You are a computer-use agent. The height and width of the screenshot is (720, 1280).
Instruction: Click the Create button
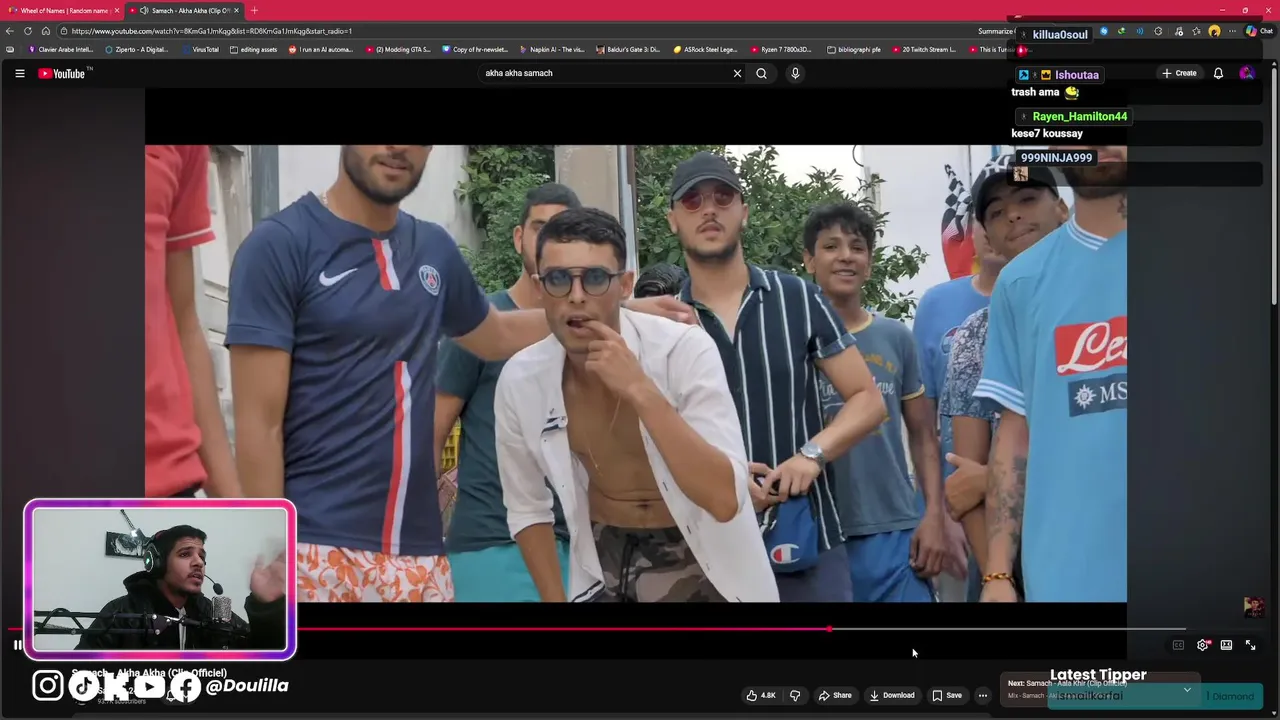[1179, 73]
